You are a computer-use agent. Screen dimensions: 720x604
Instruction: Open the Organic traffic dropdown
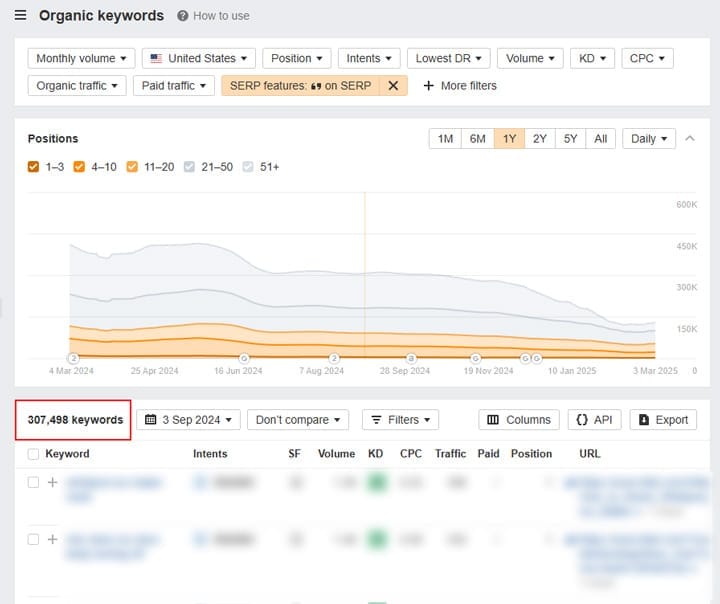coord(77,85)
